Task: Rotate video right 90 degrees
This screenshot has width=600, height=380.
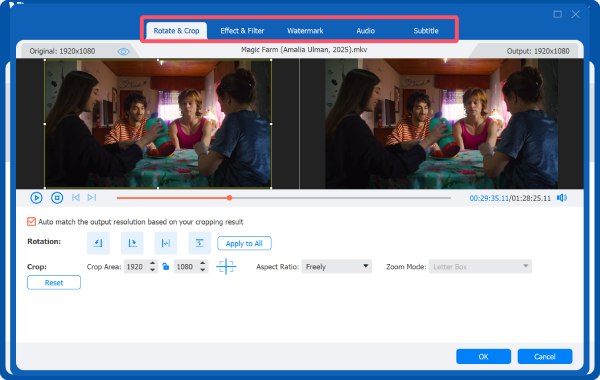Action: pos(132,243)
